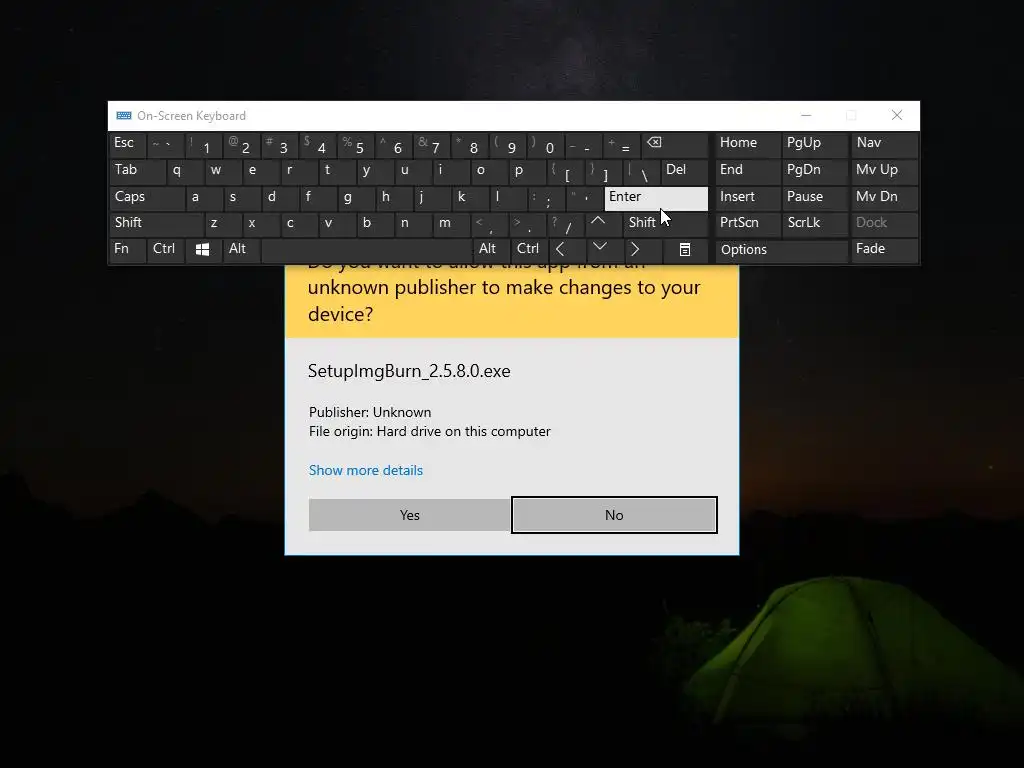Click the number 5 key
1024x768 pixels.
pos(355,144)
